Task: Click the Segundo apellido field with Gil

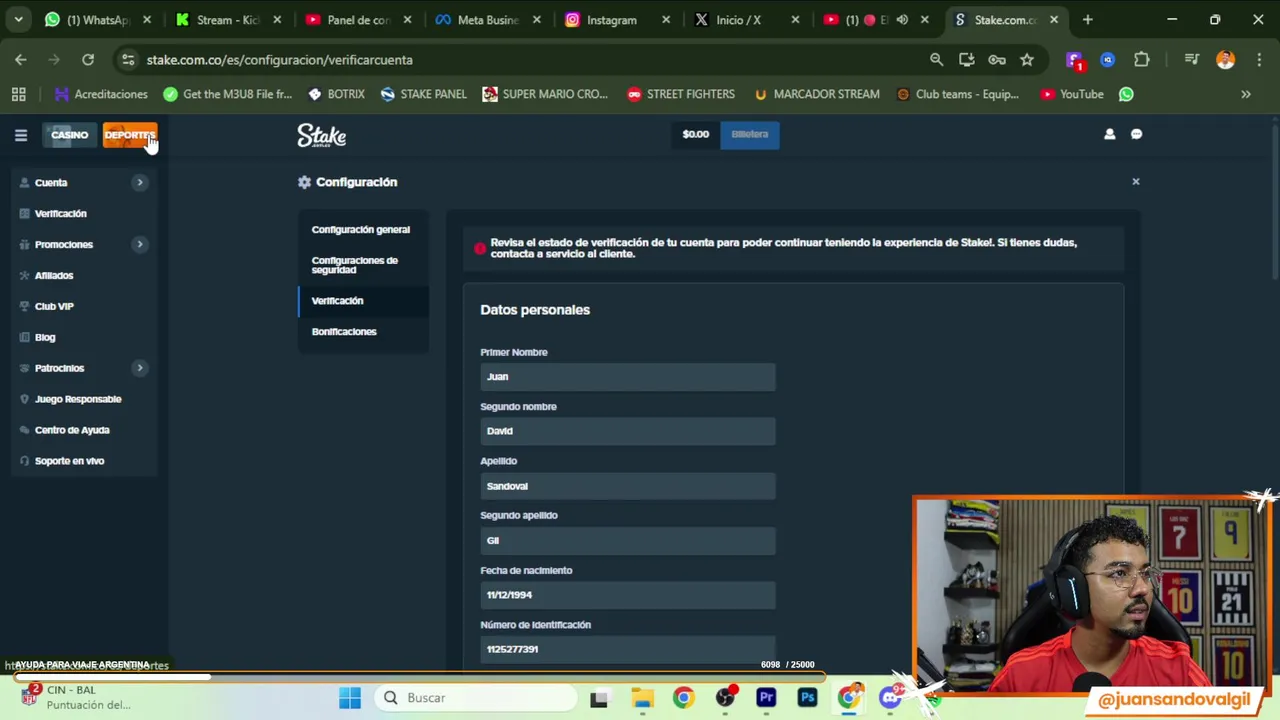Action: 628,540
